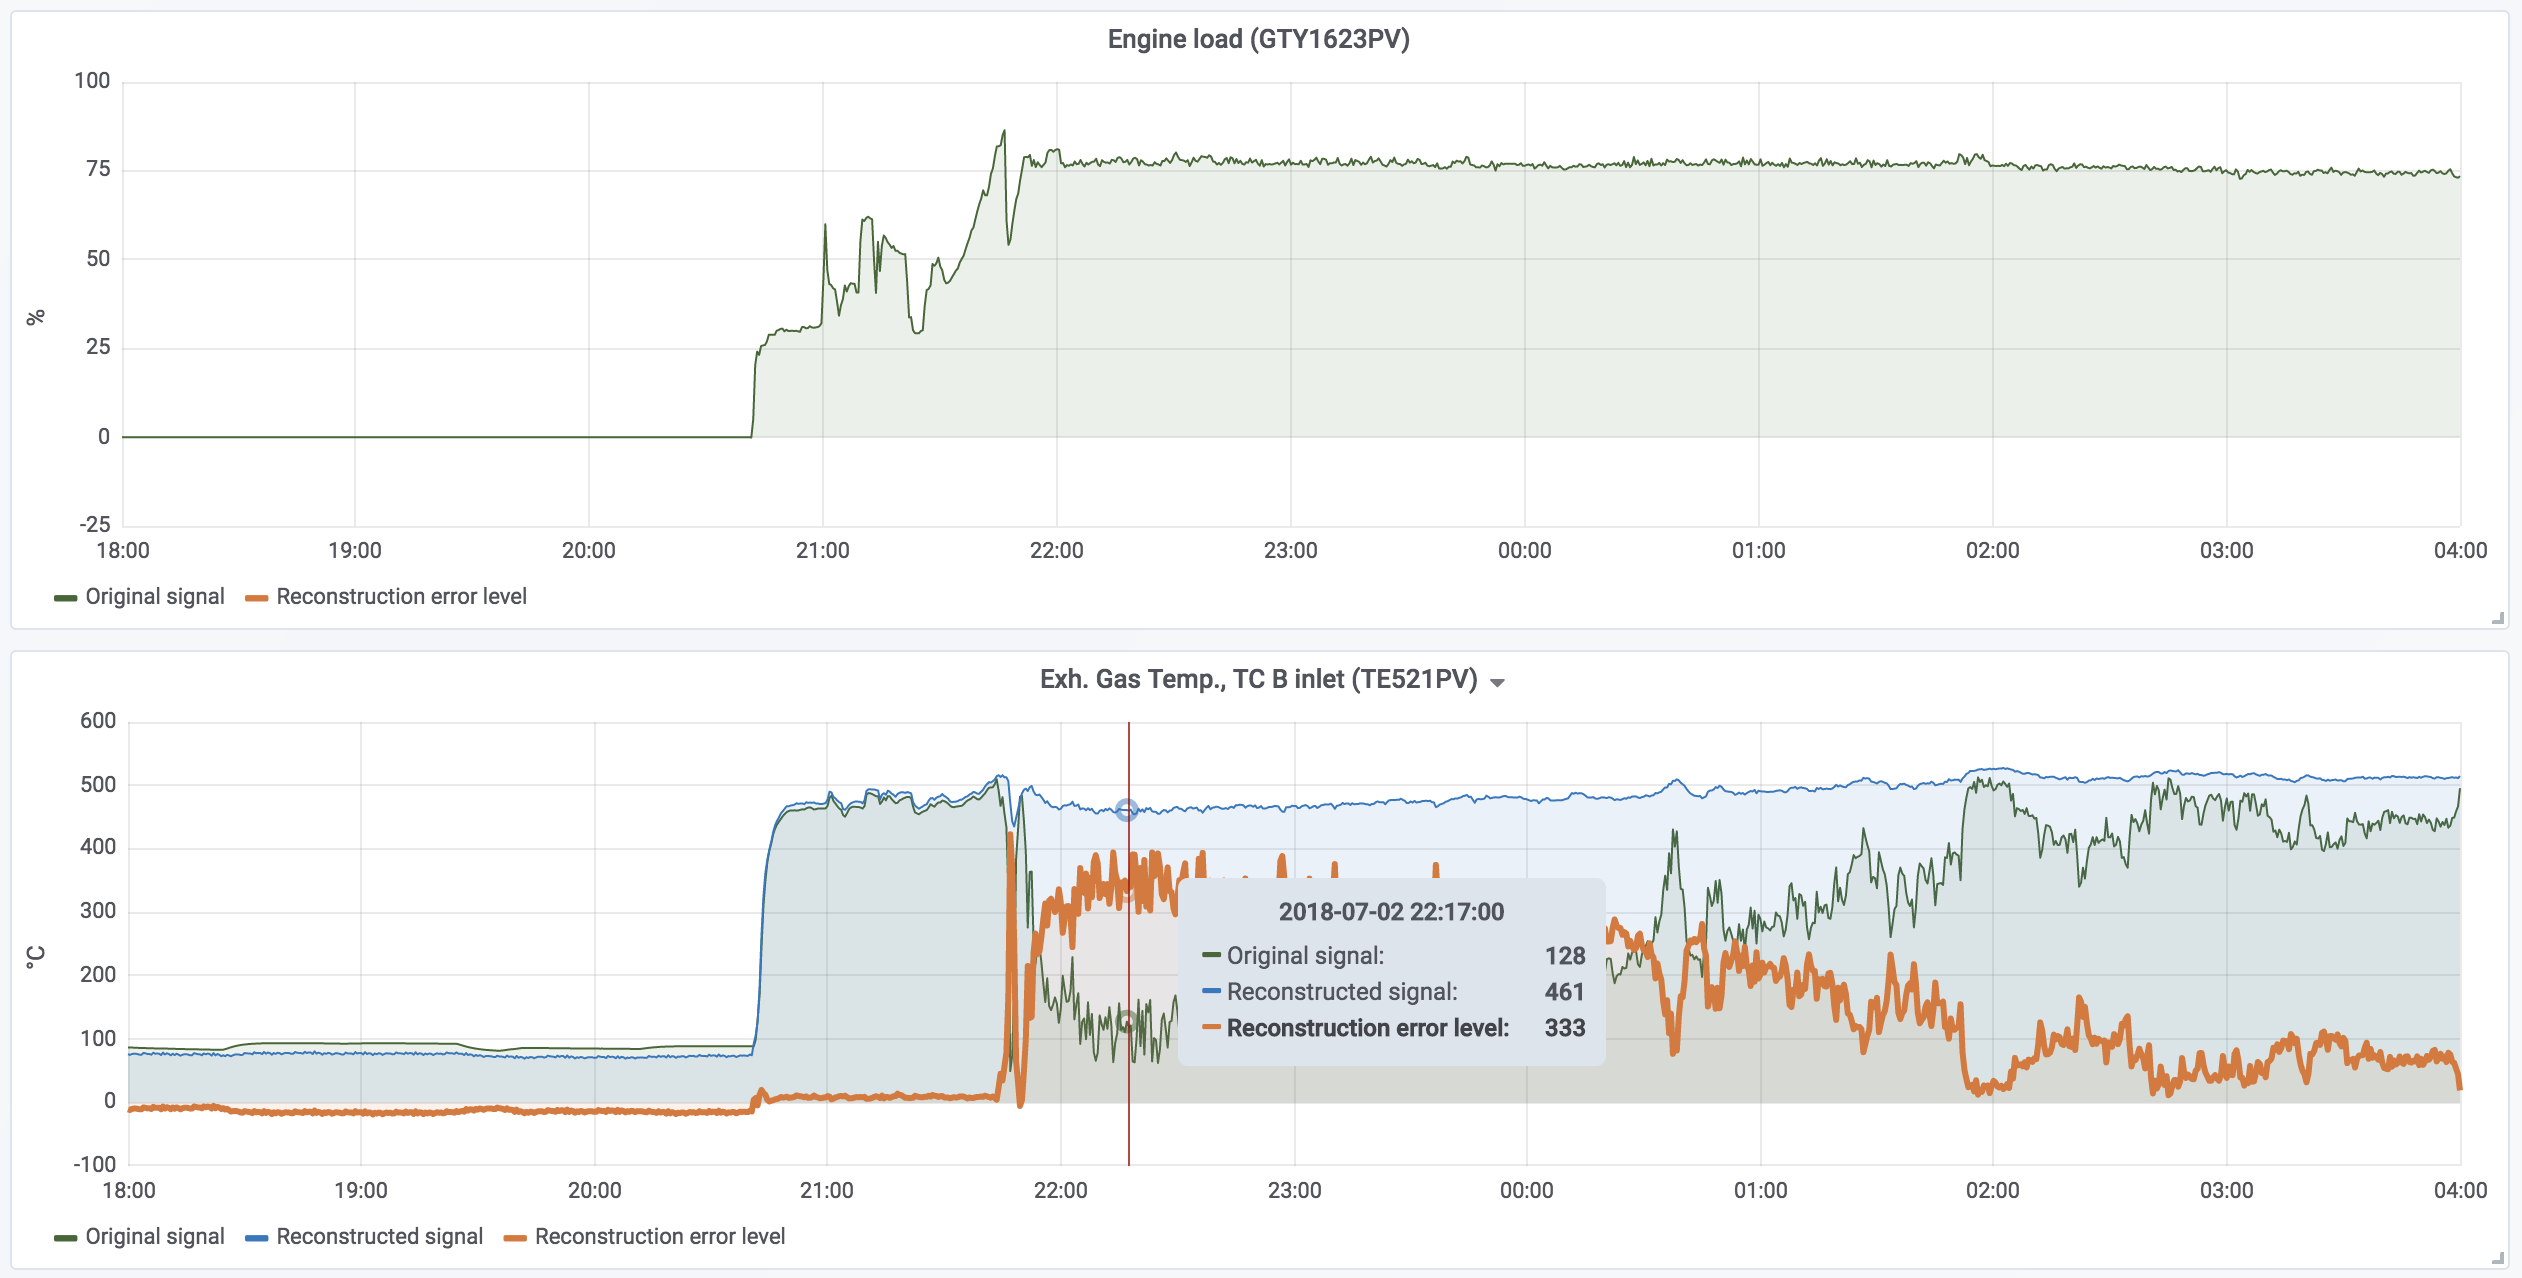
Task: Click the Exh. Gas Temp., TC B inlet title text
Action: (x=1258, y=680)
